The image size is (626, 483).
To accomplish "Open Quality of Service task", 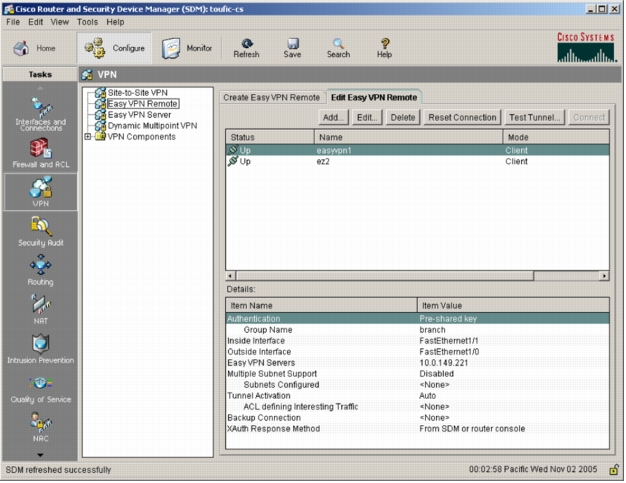I will coord(40,388).
